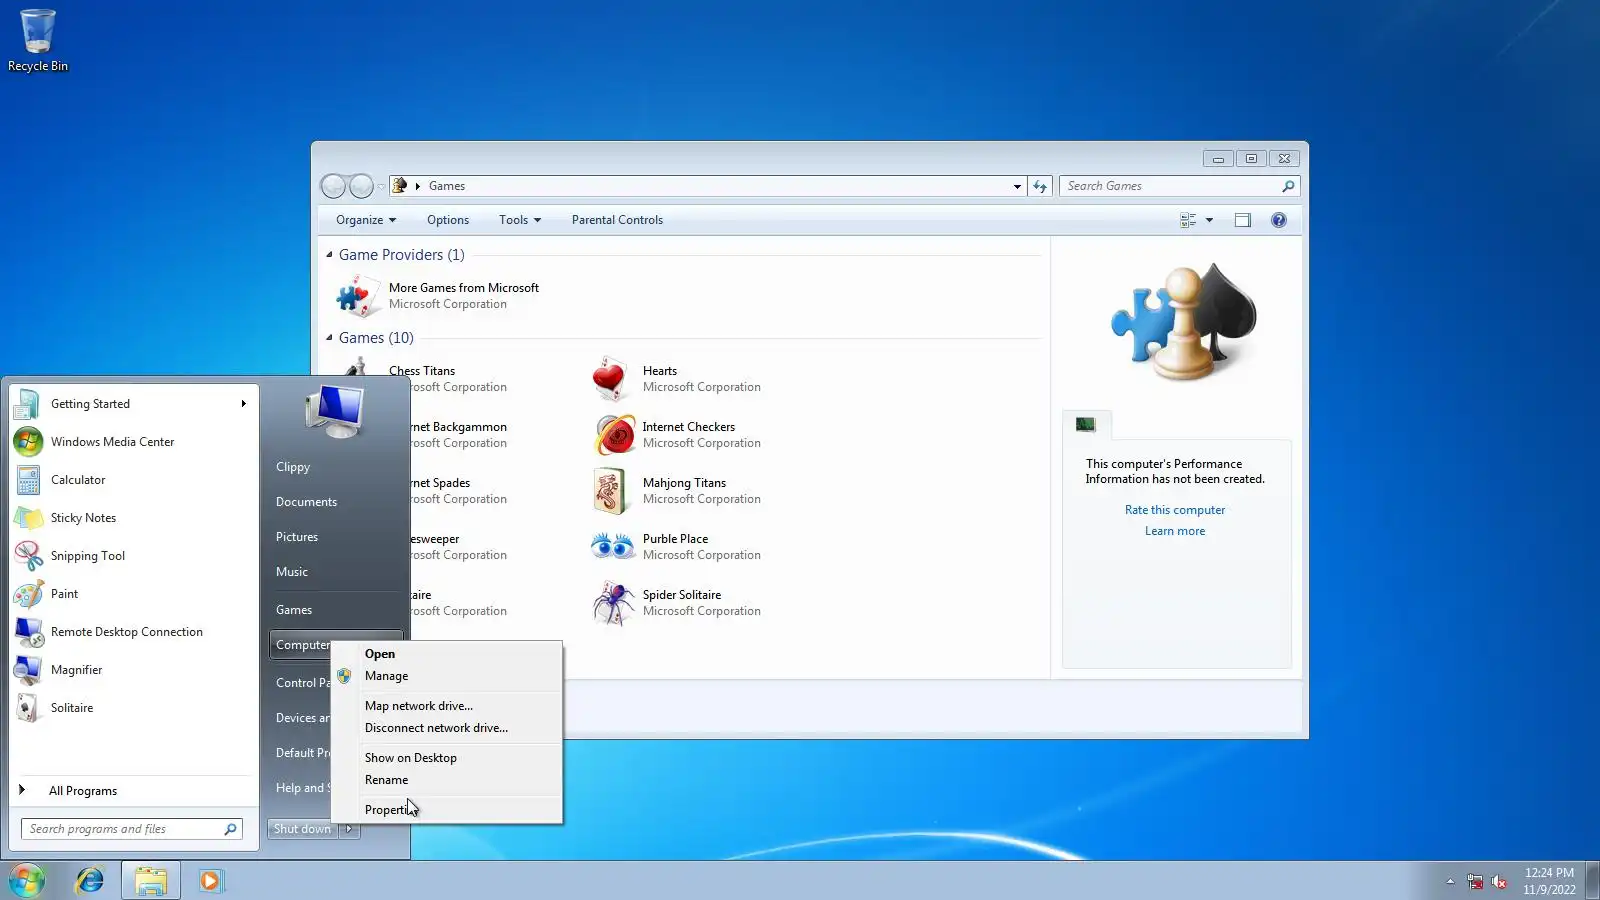Open the More Games from Microsoft icon

click(x=356, y=296)
